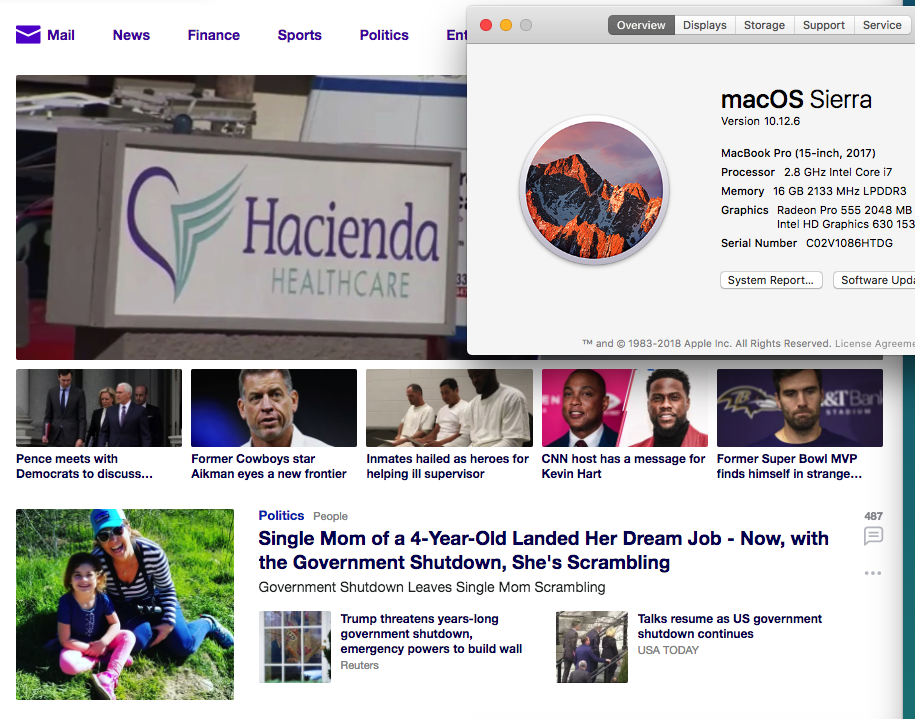915x719 pixels.
Task: Switch to the Overview tab
Action: click(641, 25)
